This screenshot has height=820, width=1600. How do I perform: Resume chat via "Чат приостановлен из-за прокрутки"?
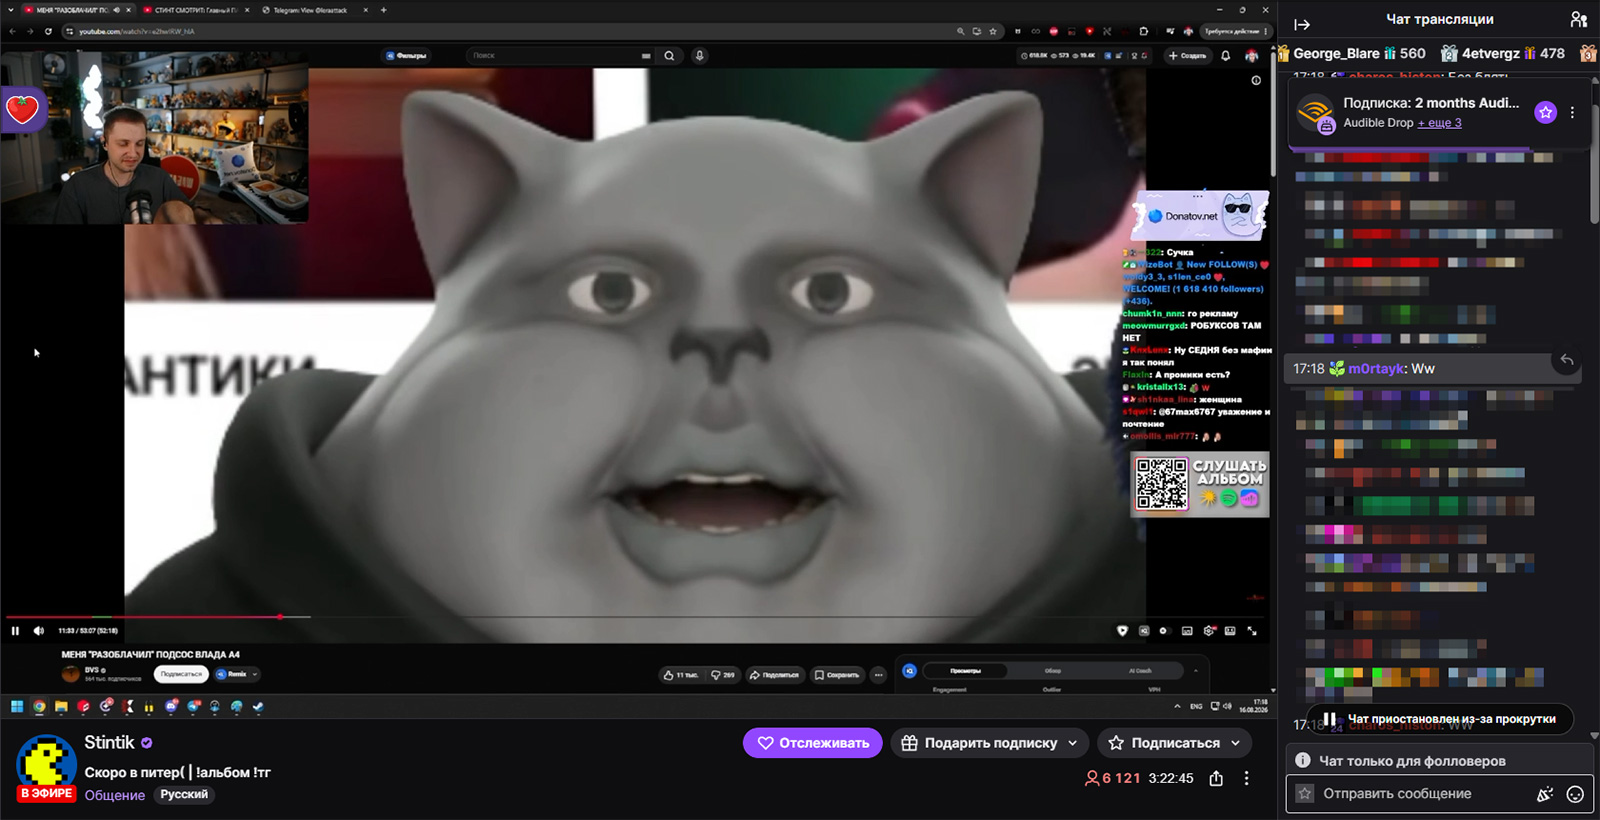click(x=1440, y=719)
